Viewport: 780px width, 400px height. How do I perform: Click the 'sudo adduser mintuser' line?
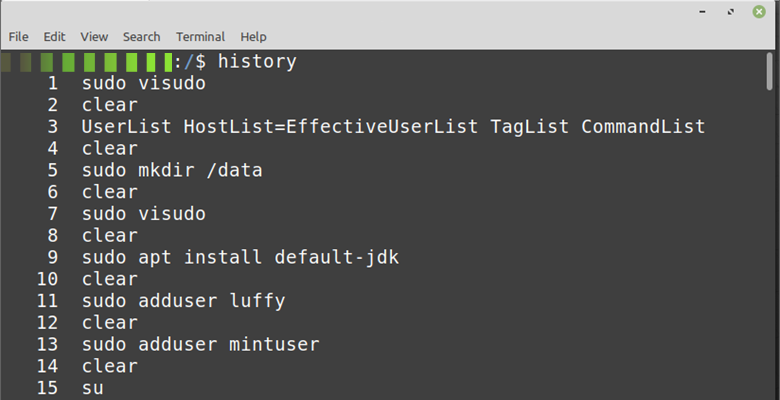click(x=200, y=344)
